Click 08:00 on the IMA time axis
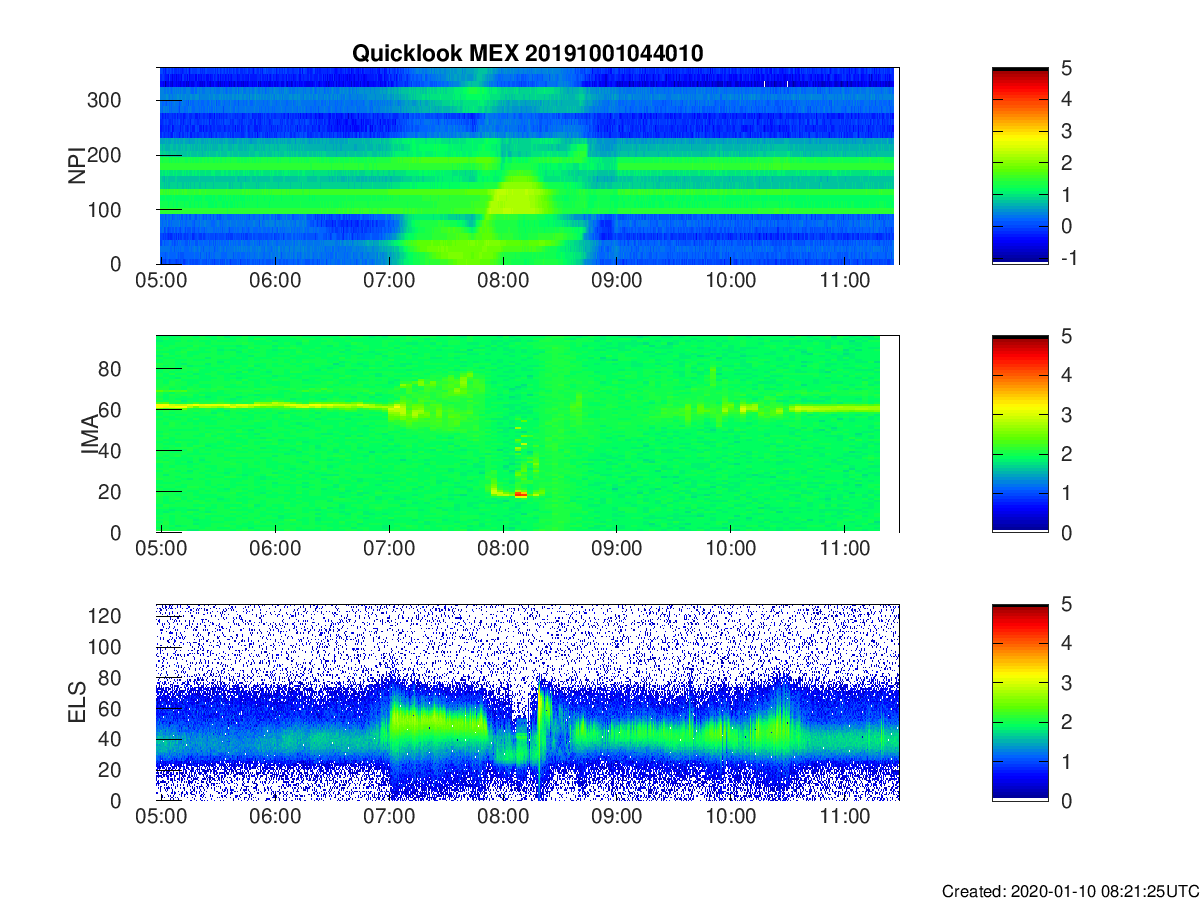The width and height of the screenshot is (1200, 900). pos(503,550)
